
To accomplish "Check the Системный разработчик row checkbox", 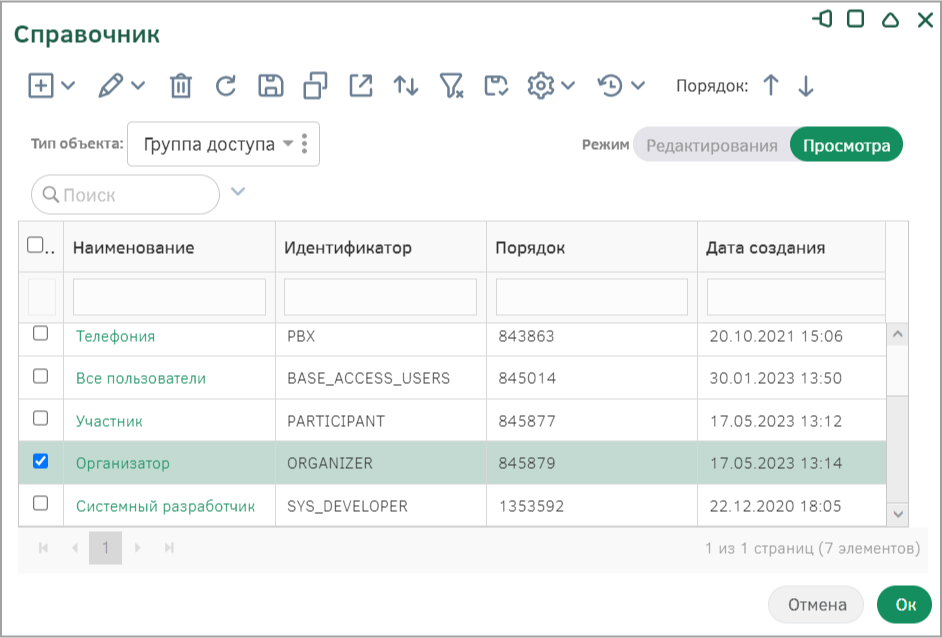I will [40, 503].
